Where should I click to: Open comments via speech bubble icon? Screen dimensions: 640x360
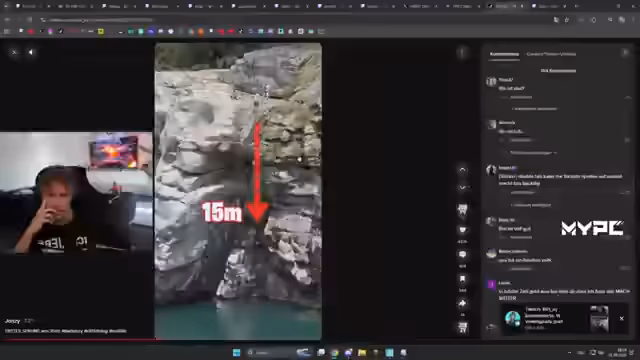462,254
